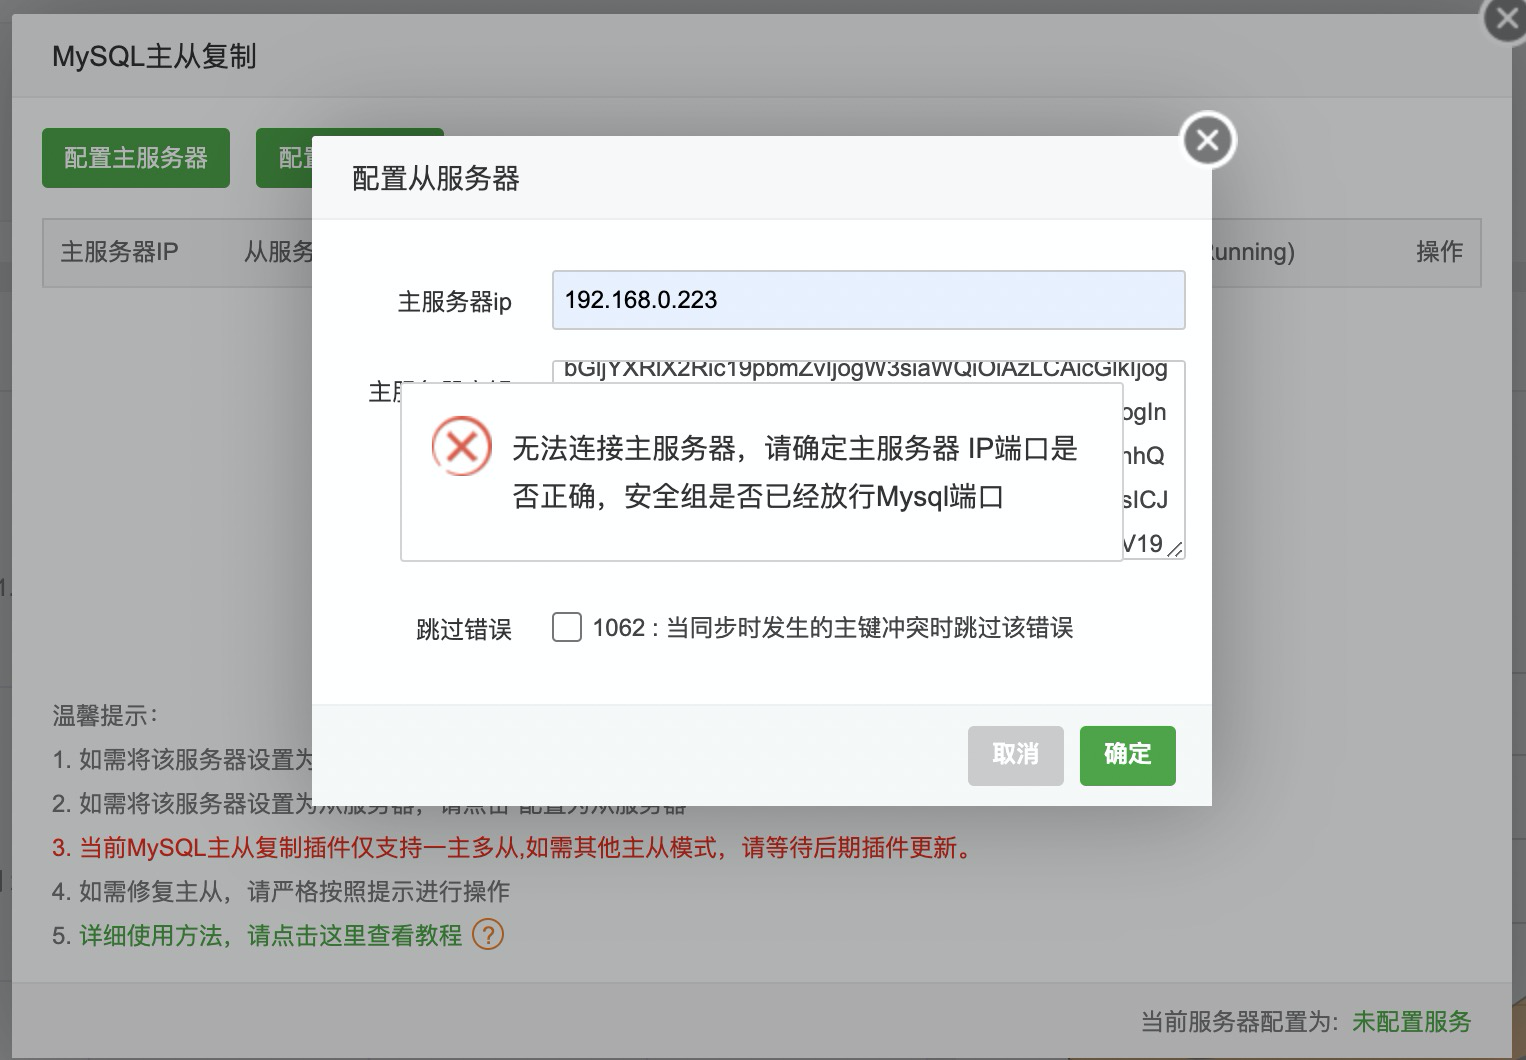Click the 主服务器ip label

(455, 302)
